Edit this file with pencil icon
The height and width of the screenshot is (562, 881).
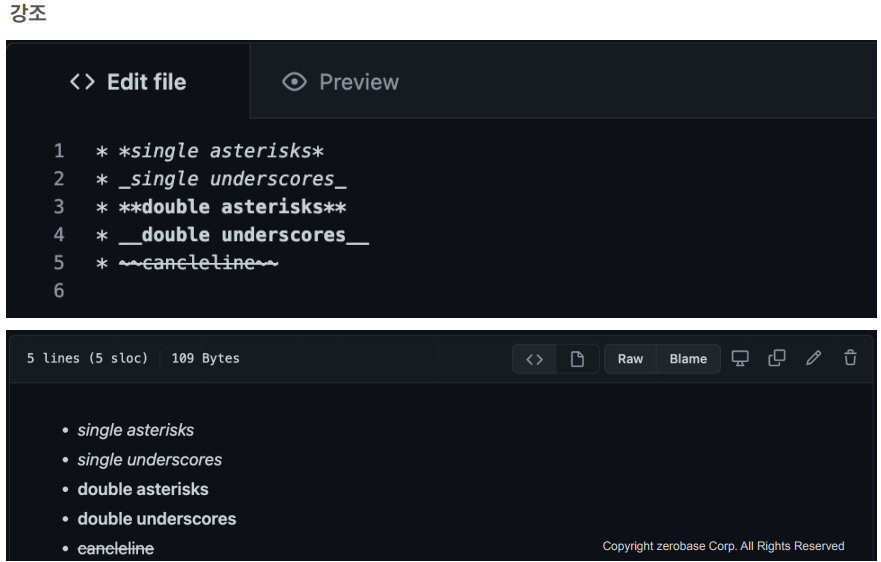(814, 358)
